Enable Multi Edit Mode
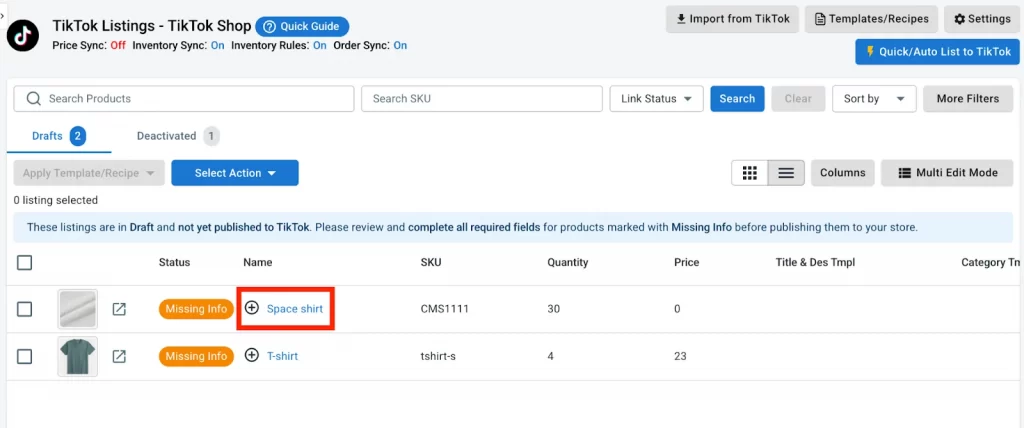Image resolution: width=1024 pixels, height=428 pixels. [x=948, y=173]
